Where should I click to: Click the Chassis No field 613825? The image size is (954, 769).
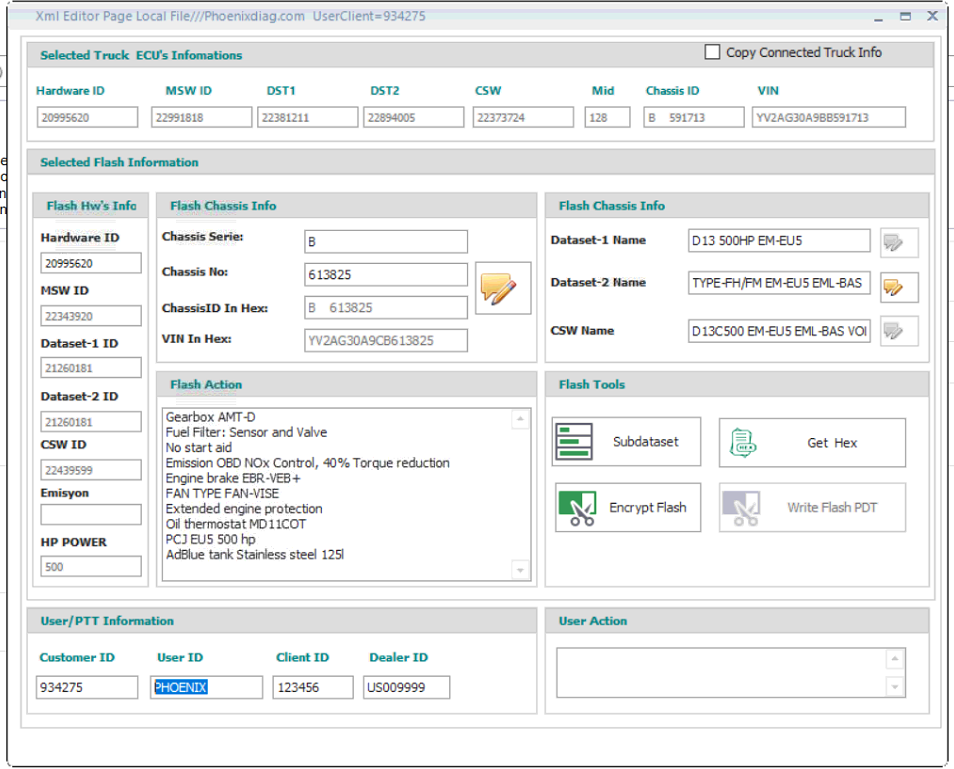386,274
